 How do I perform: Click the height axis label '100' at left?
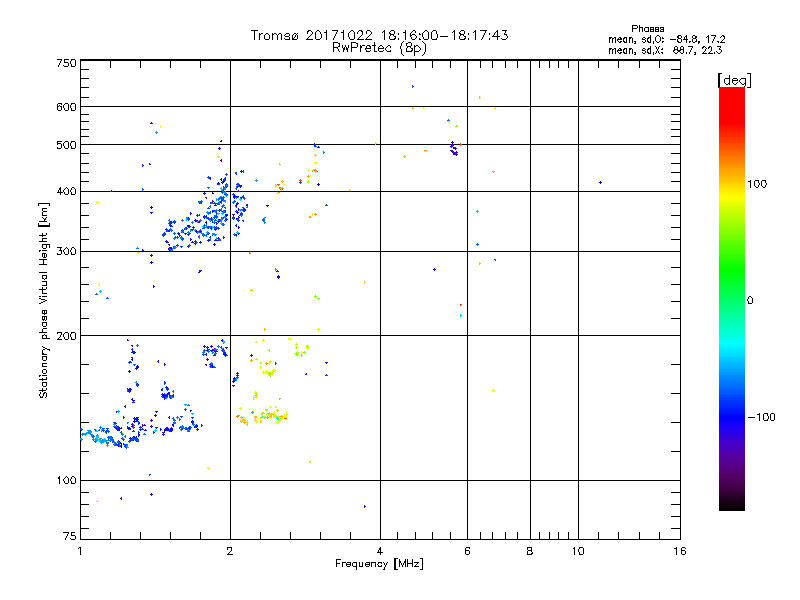pos(66,480)
